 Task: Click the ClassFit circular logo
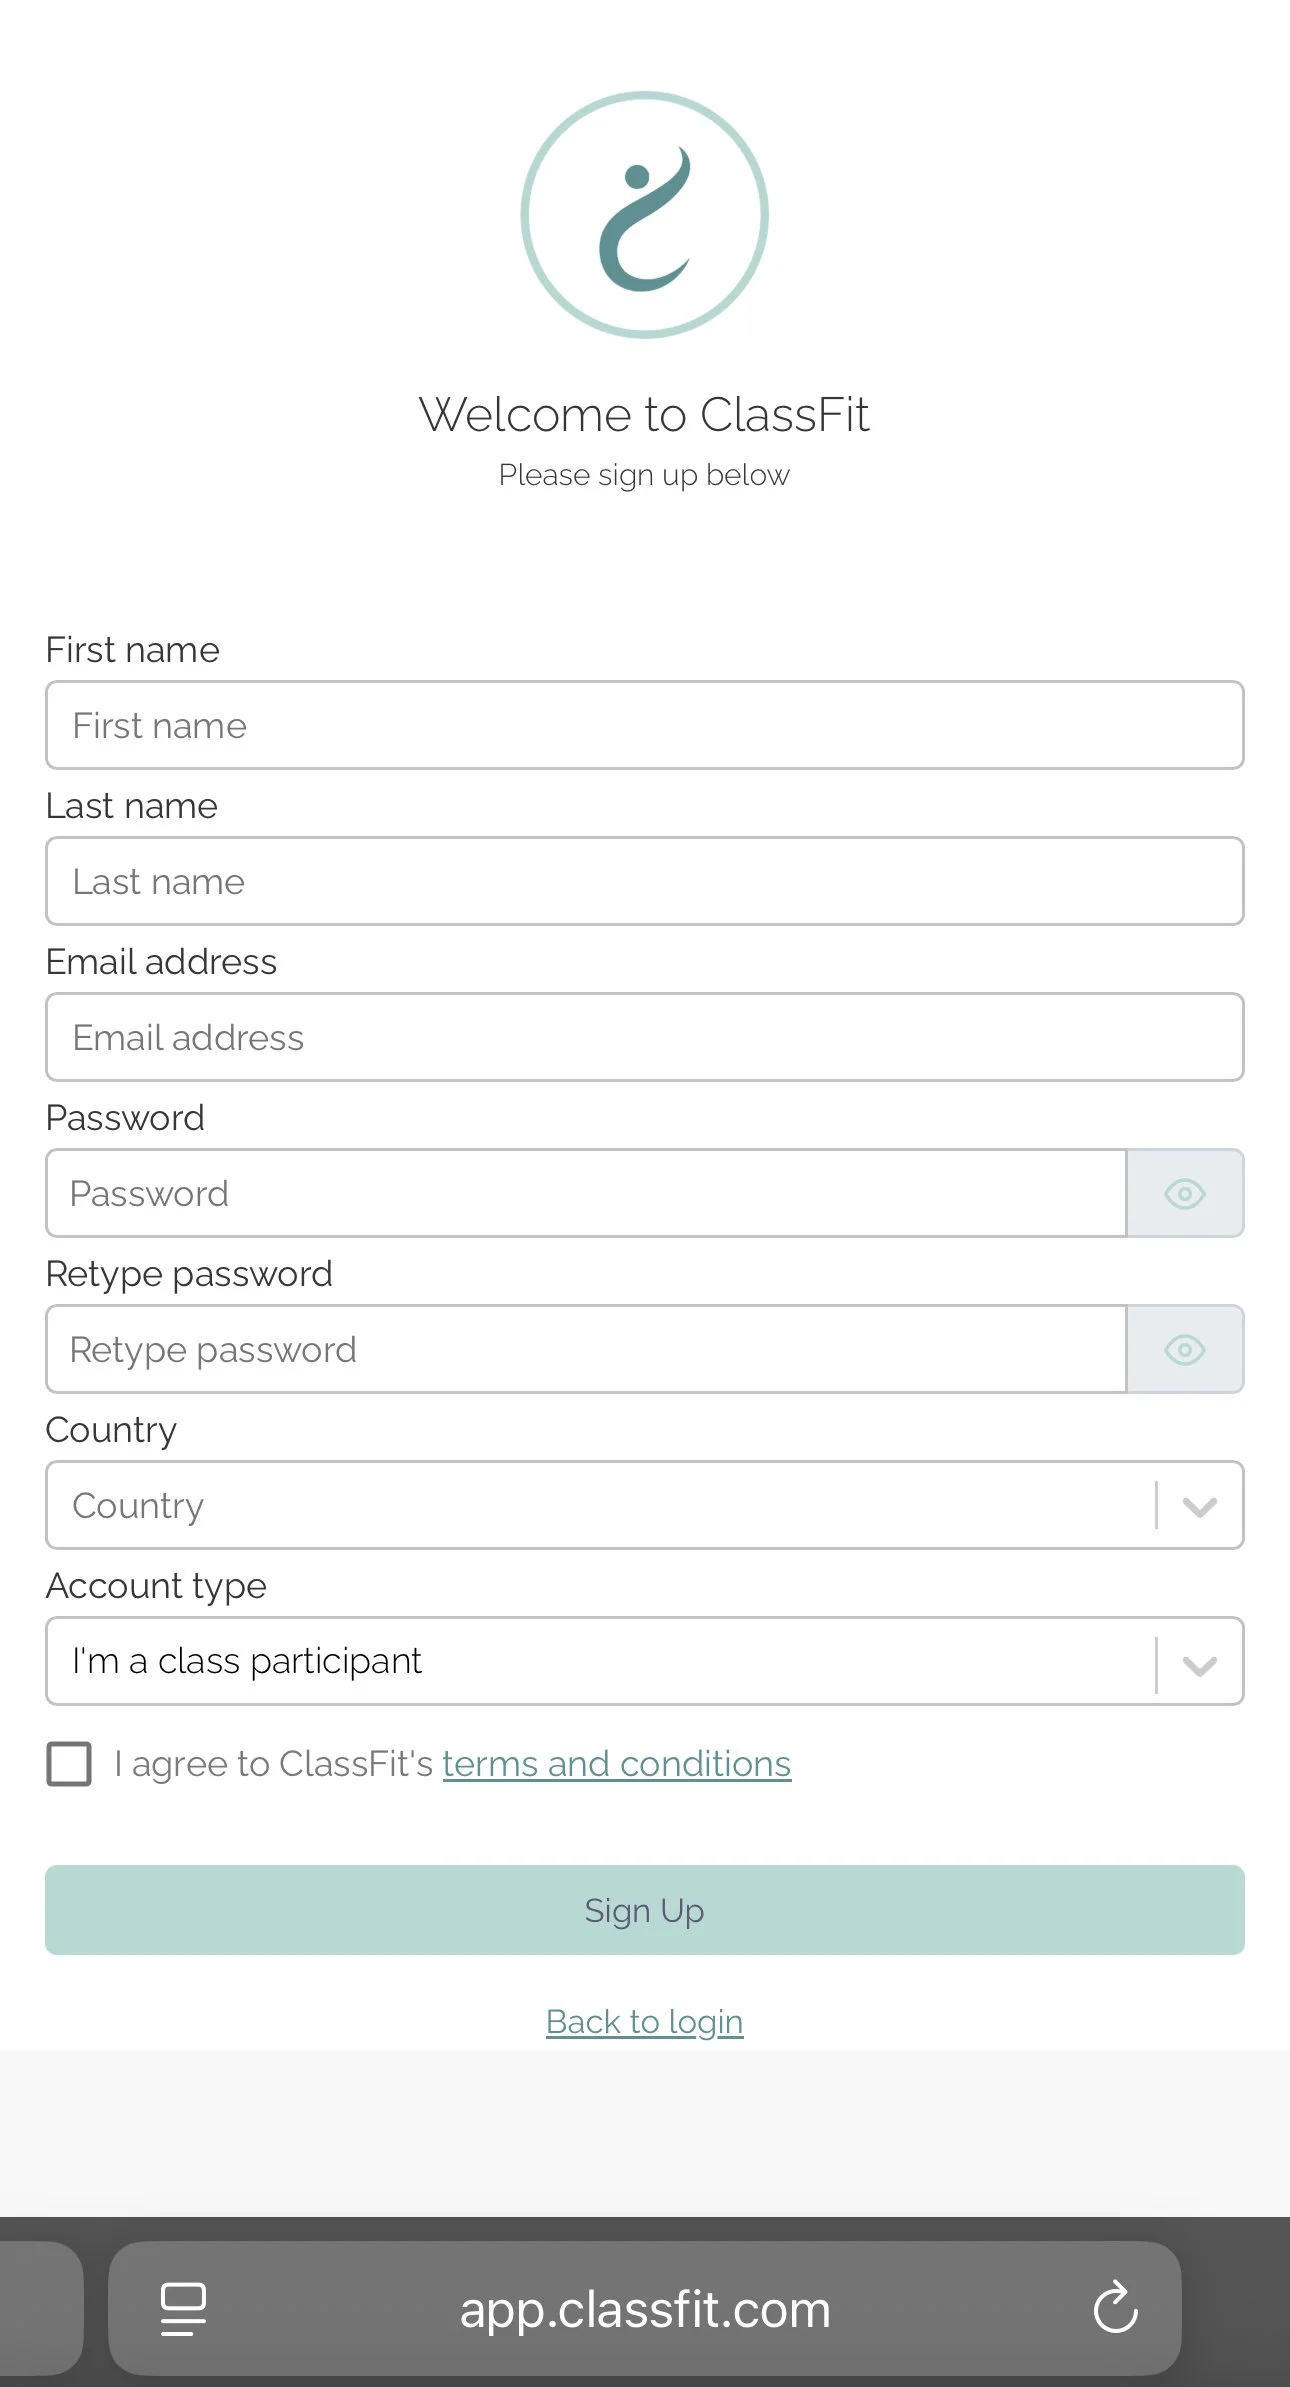[x=645, y=215]
